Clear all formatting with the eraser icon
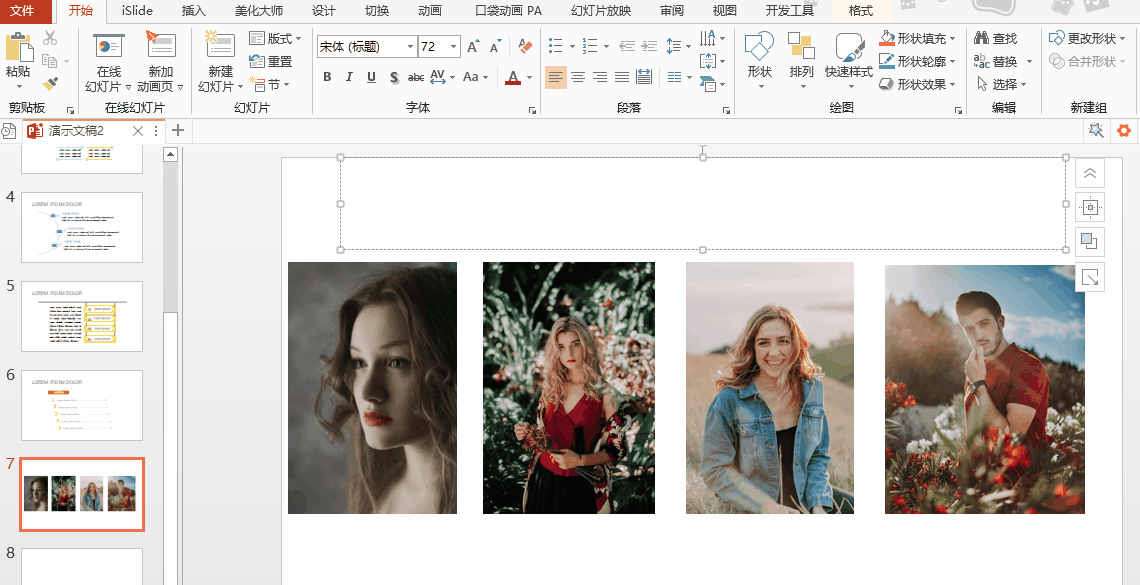 [x=525, y=47]
